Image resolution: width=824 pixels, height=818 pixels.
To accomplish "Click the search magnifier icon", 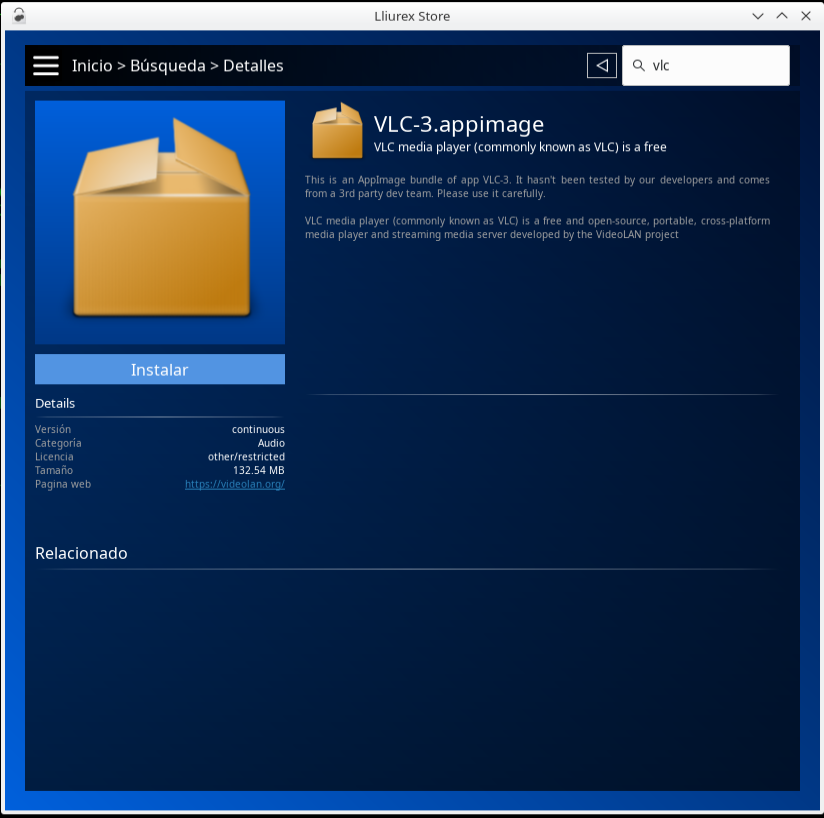I will 638,66.
